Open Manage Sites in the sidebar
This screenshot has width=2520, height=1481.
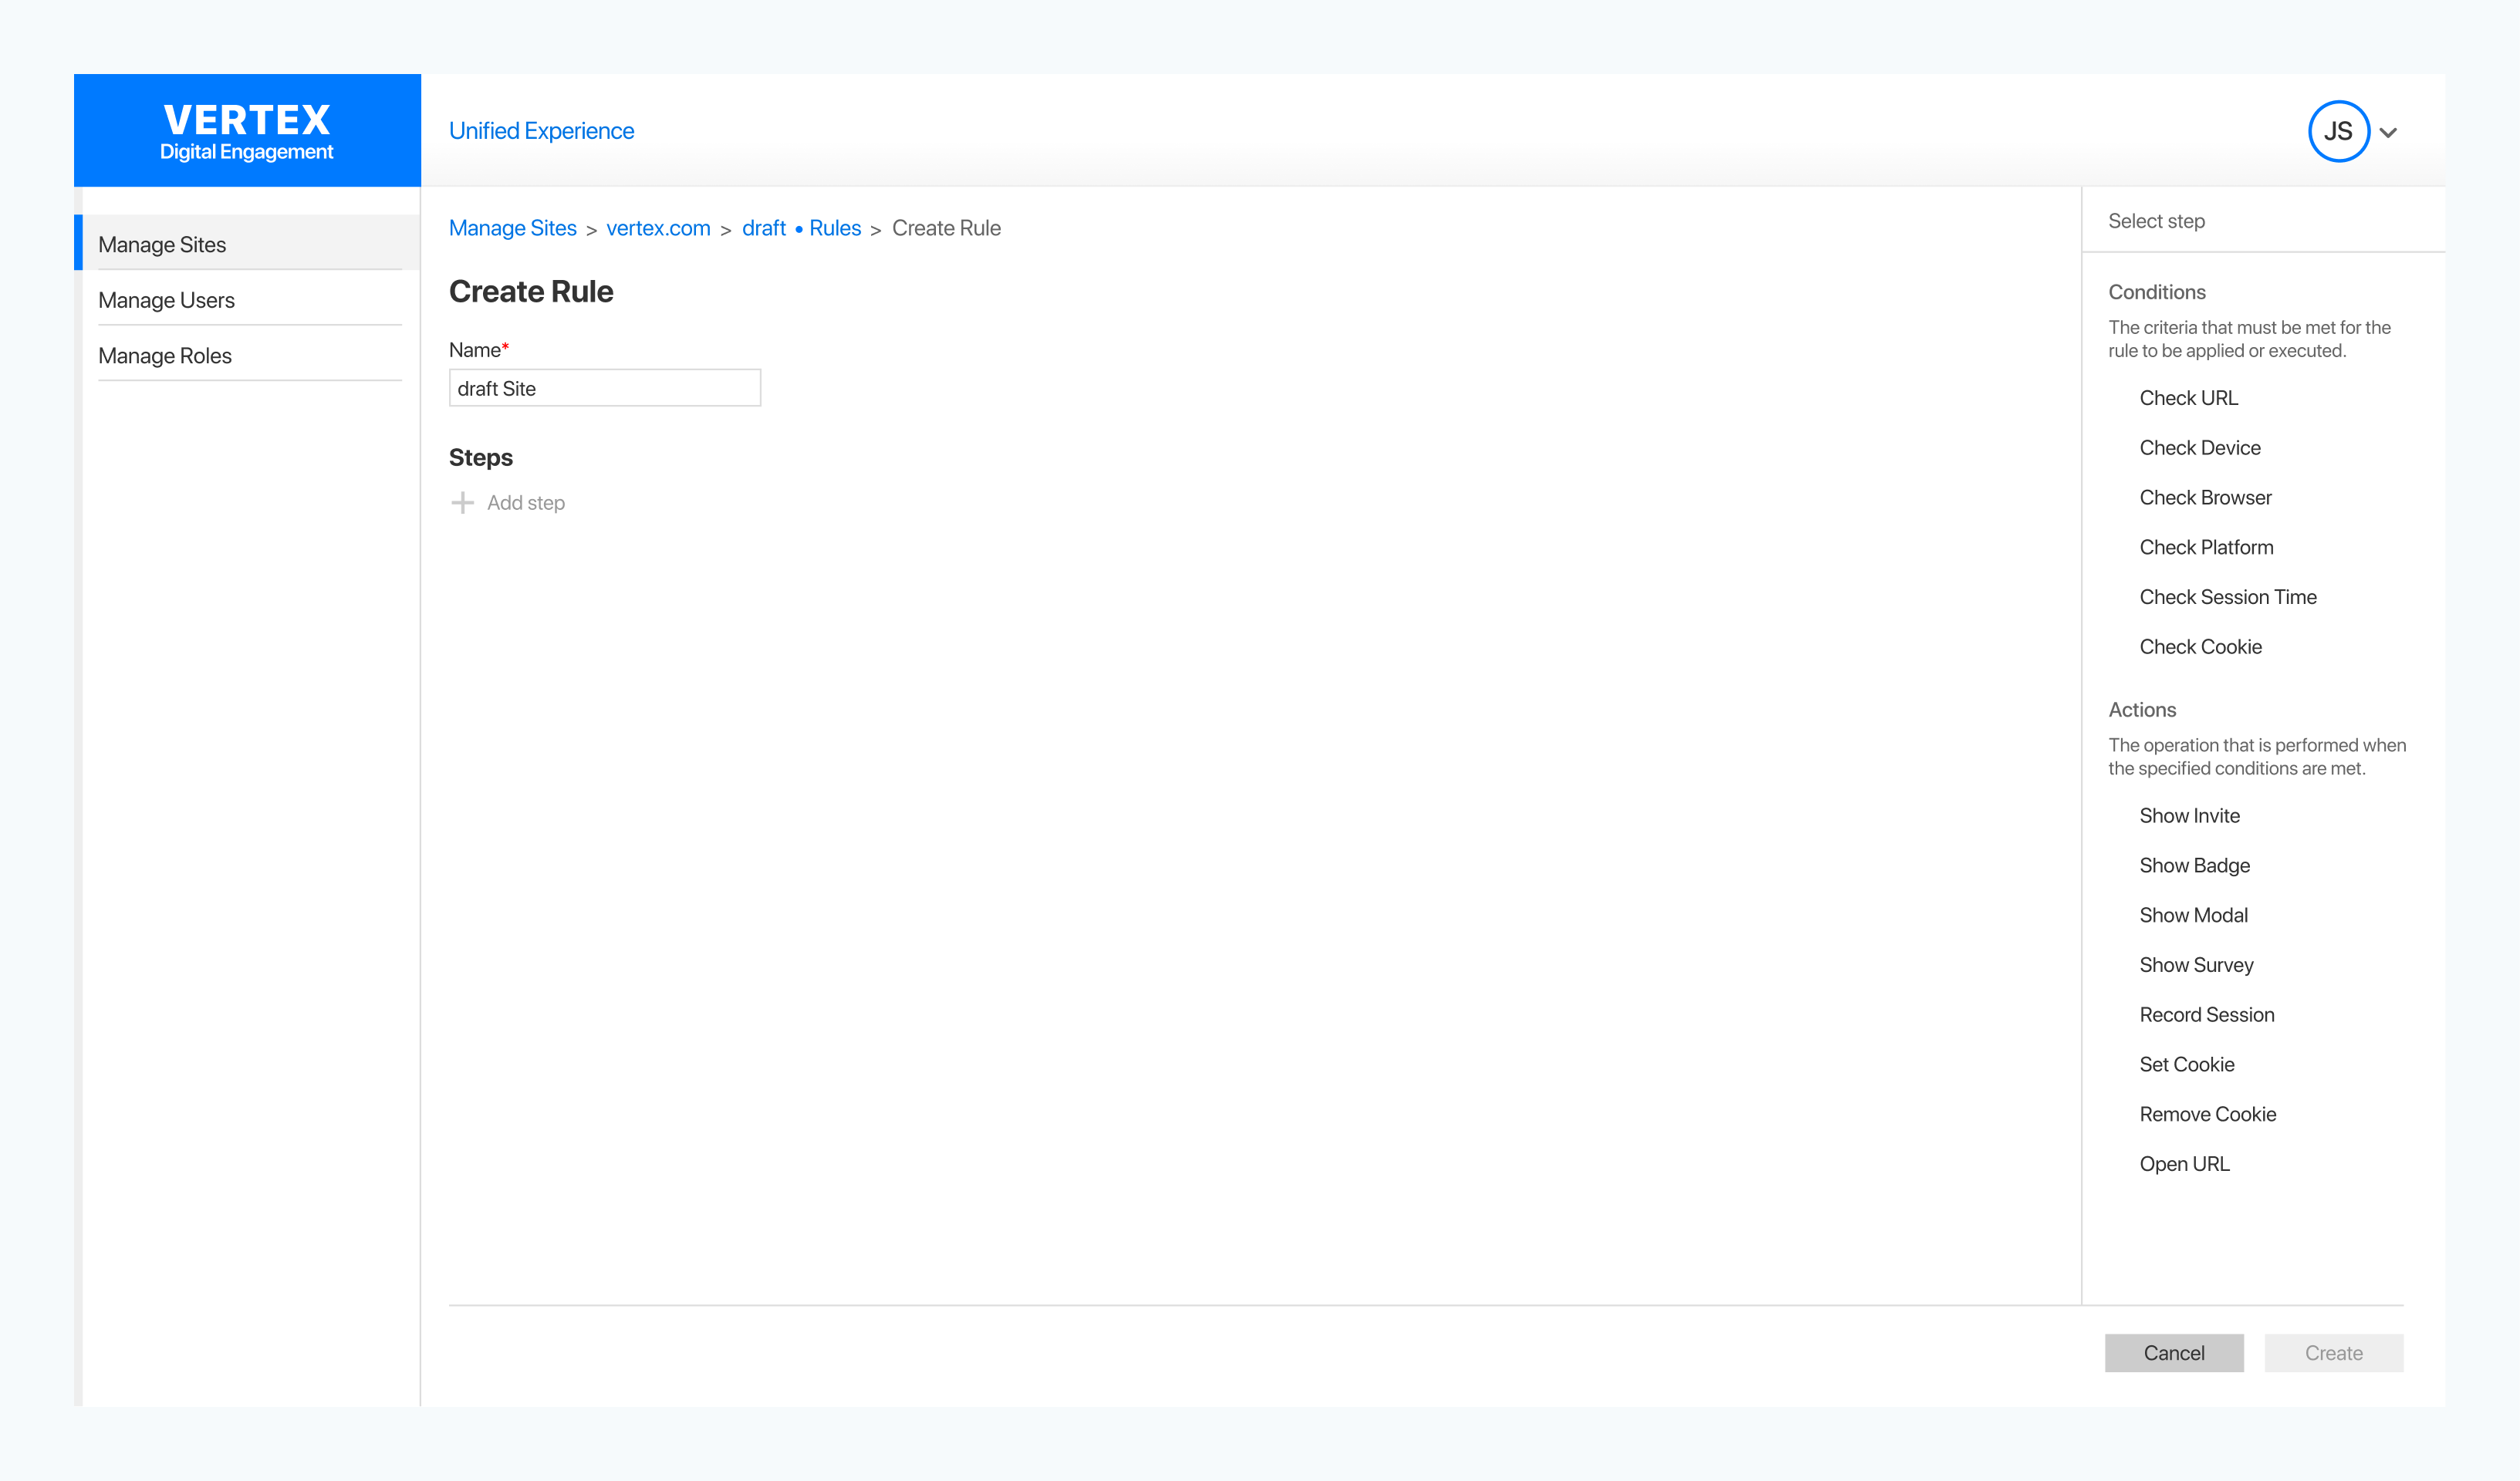(x=162, y=244)
